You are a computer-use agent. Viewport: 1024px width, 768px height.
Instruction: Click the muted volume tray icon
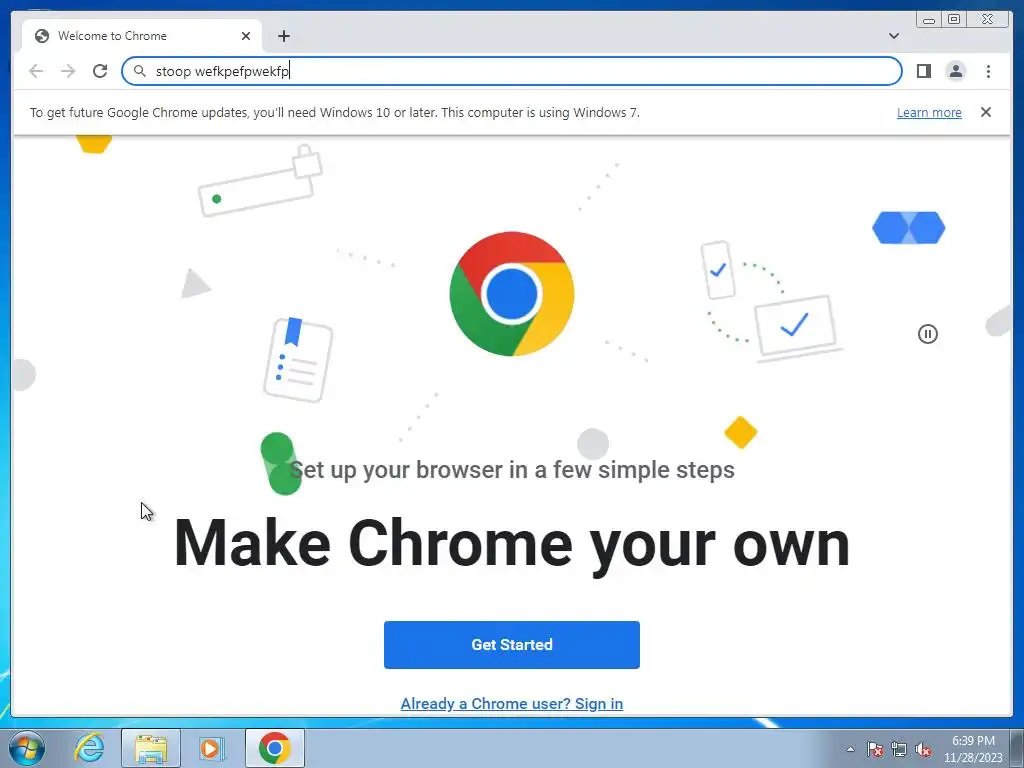tap(923, 749)
